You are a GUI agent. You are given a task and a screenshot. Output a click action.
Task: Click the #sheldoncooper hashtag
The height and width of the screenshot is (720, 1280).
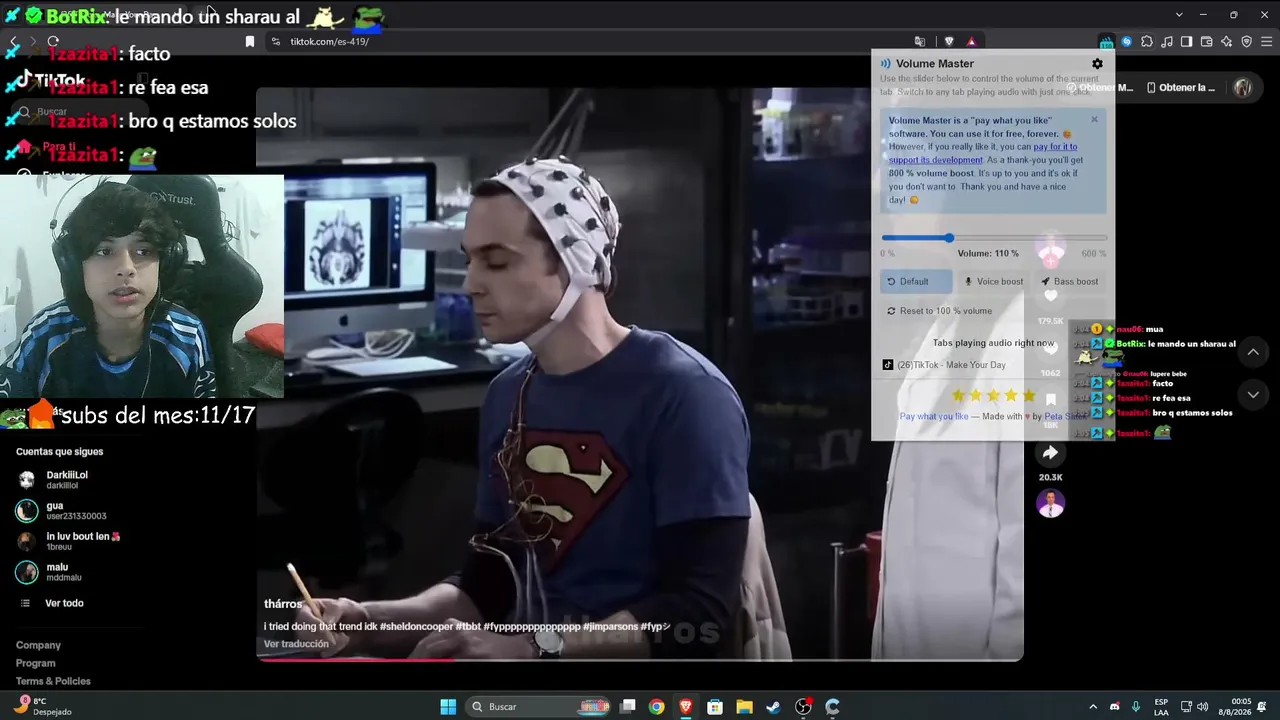pos(416,627)
